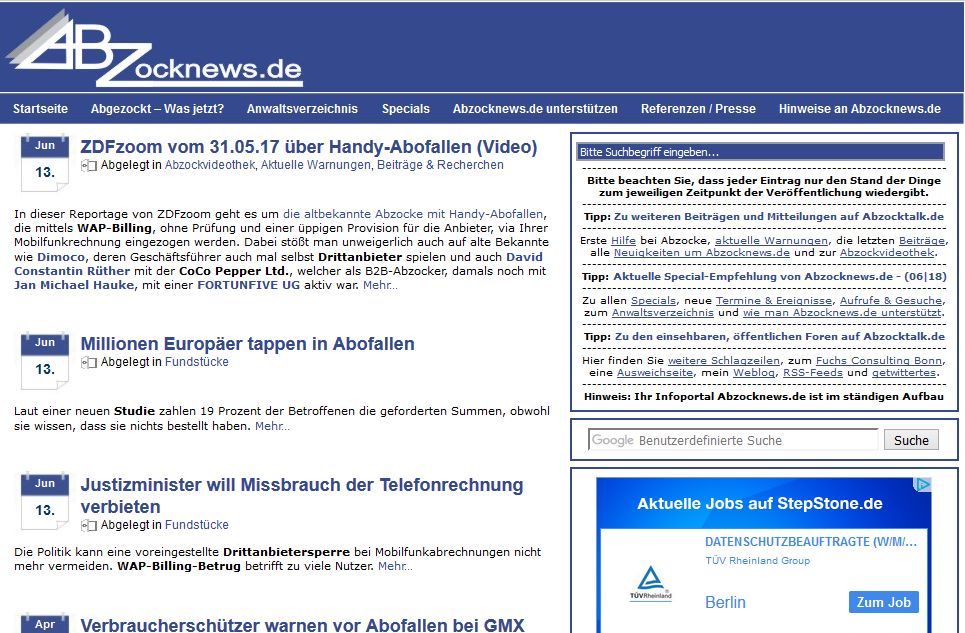Follow the 'Jan Michael Hauke' link

(x=74, y=285)
